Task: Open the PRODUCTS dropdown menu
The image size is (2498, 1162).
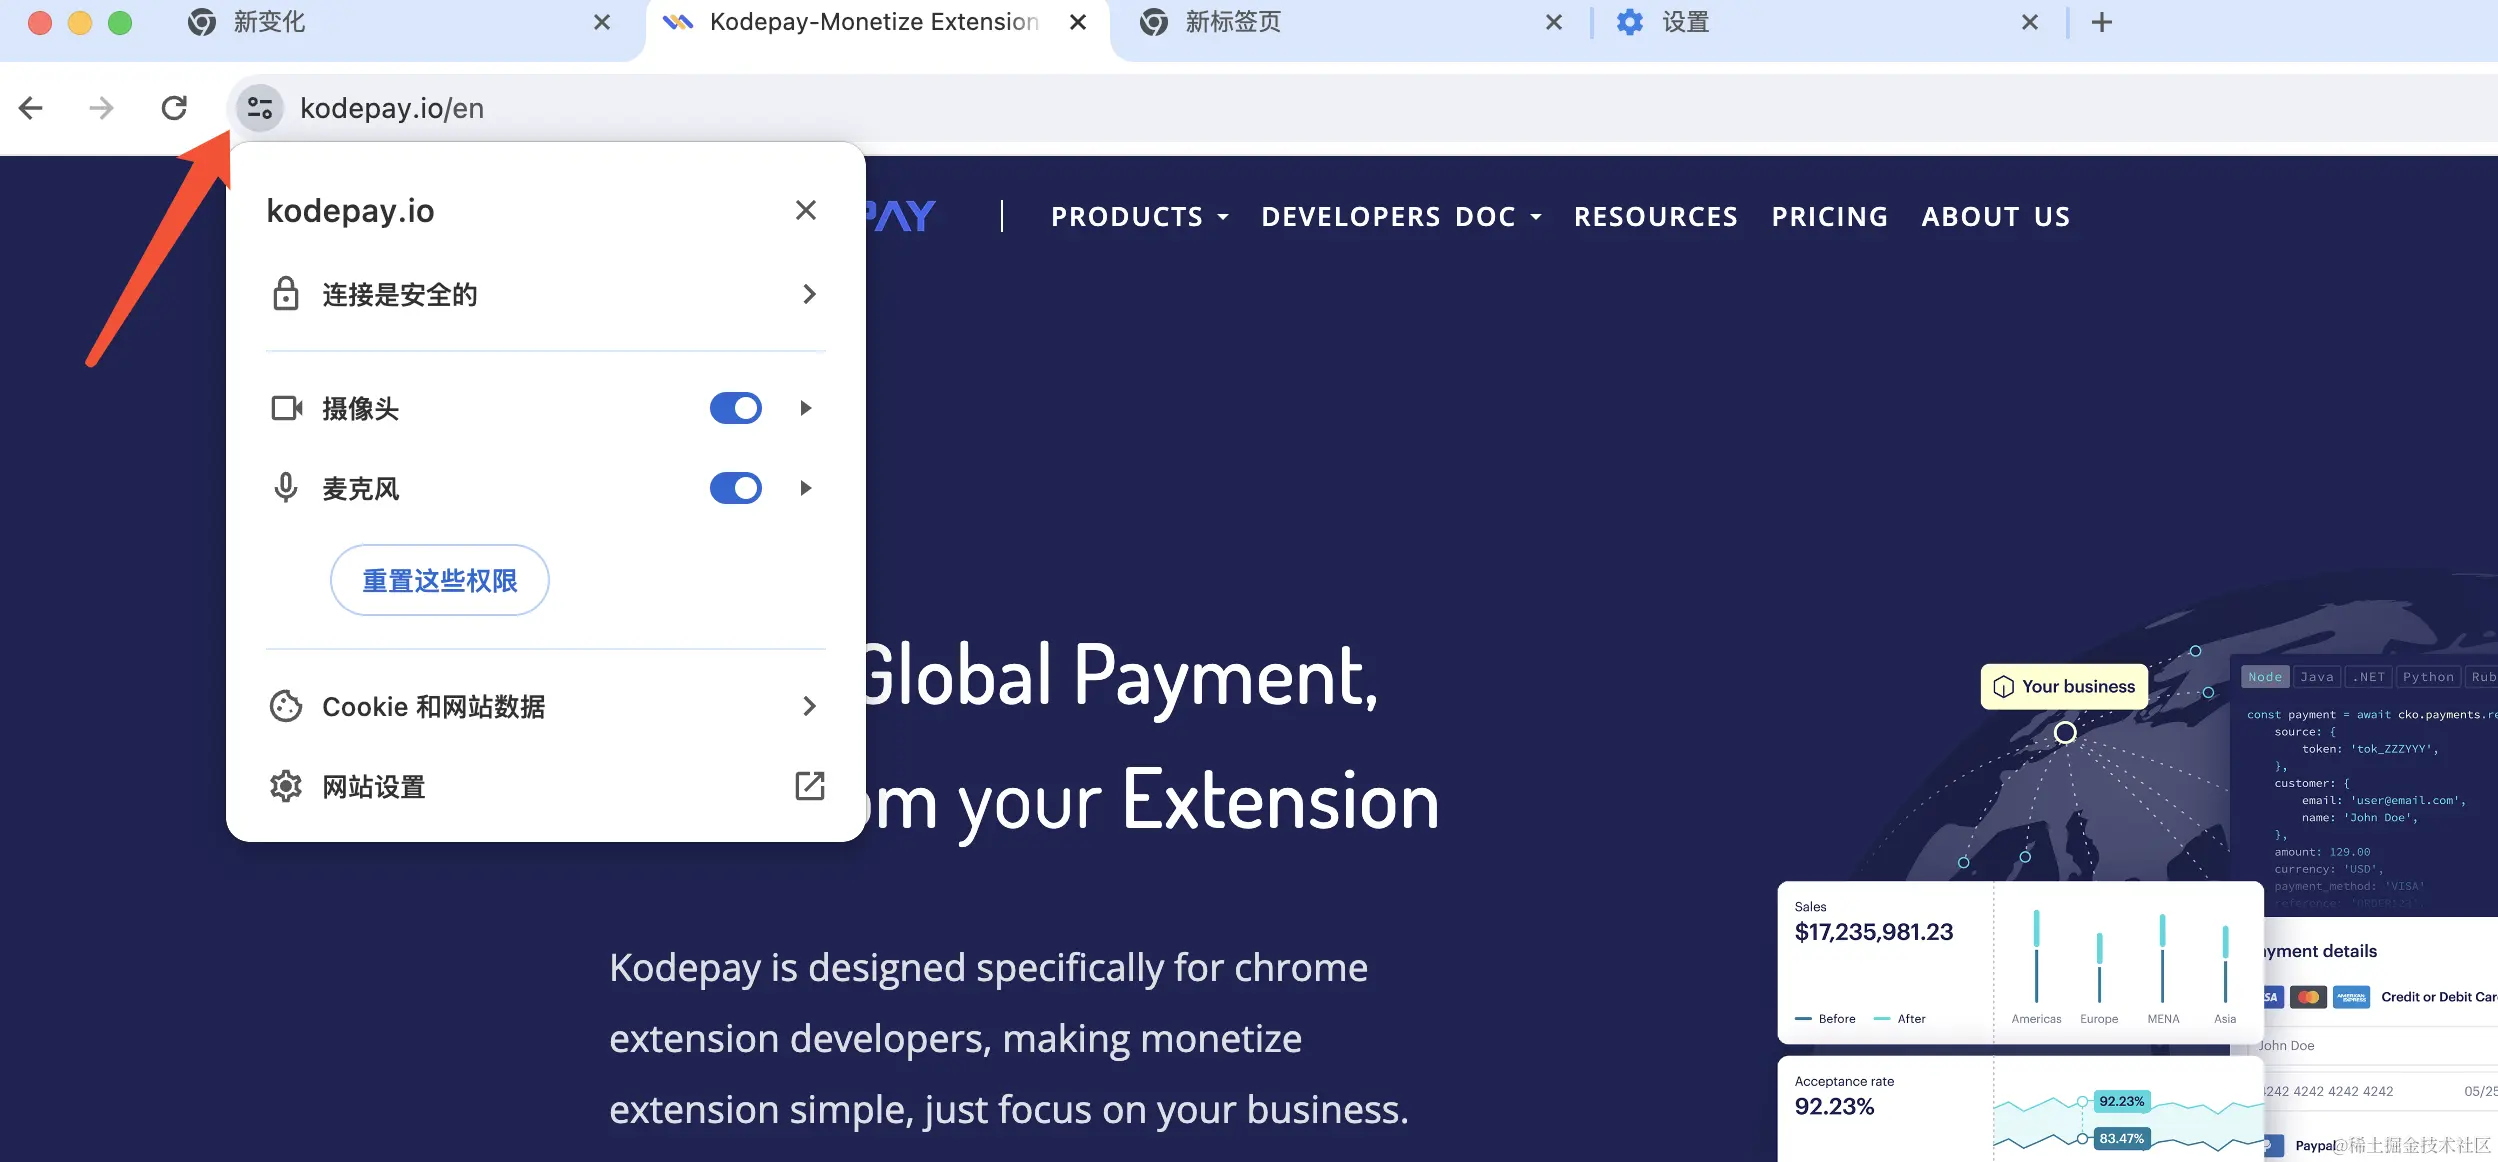Action: pos(1139,217)
